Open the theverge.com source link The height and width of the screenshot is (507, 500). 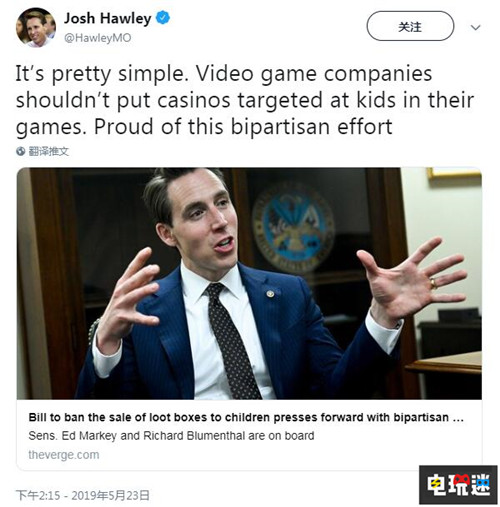click(64, 455)
